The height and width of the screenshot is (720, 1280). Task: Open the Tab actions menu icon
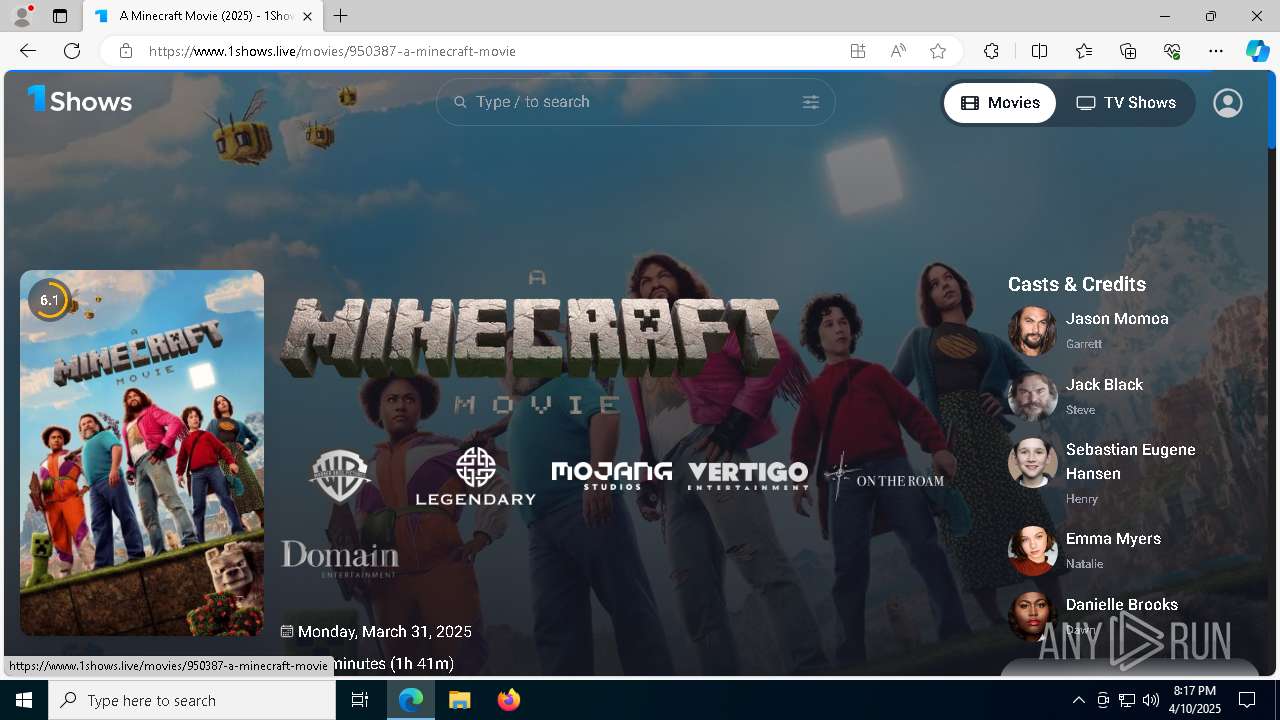tap(60, 16)
